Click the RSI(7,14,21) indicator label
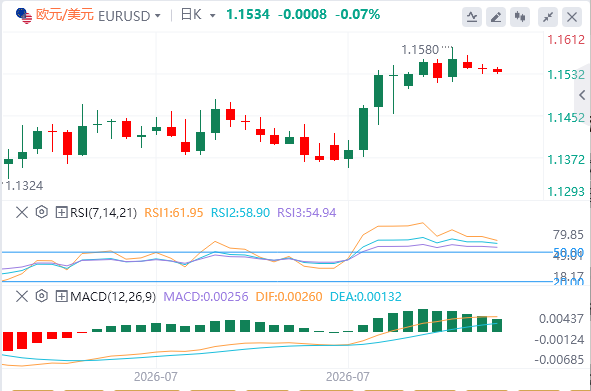Image resolution: width=591 pixels, height=391 pixels. click(103, 213)
